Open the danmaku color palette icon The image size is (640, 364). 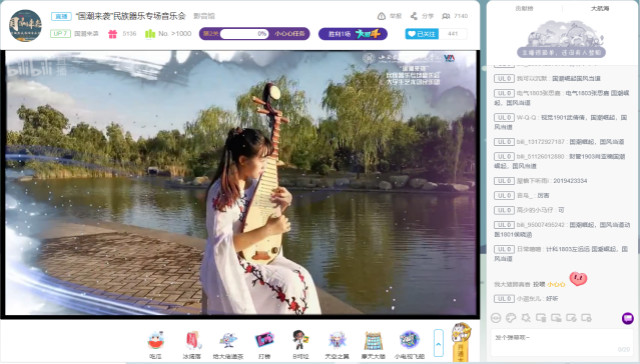(x=511, y=317)
